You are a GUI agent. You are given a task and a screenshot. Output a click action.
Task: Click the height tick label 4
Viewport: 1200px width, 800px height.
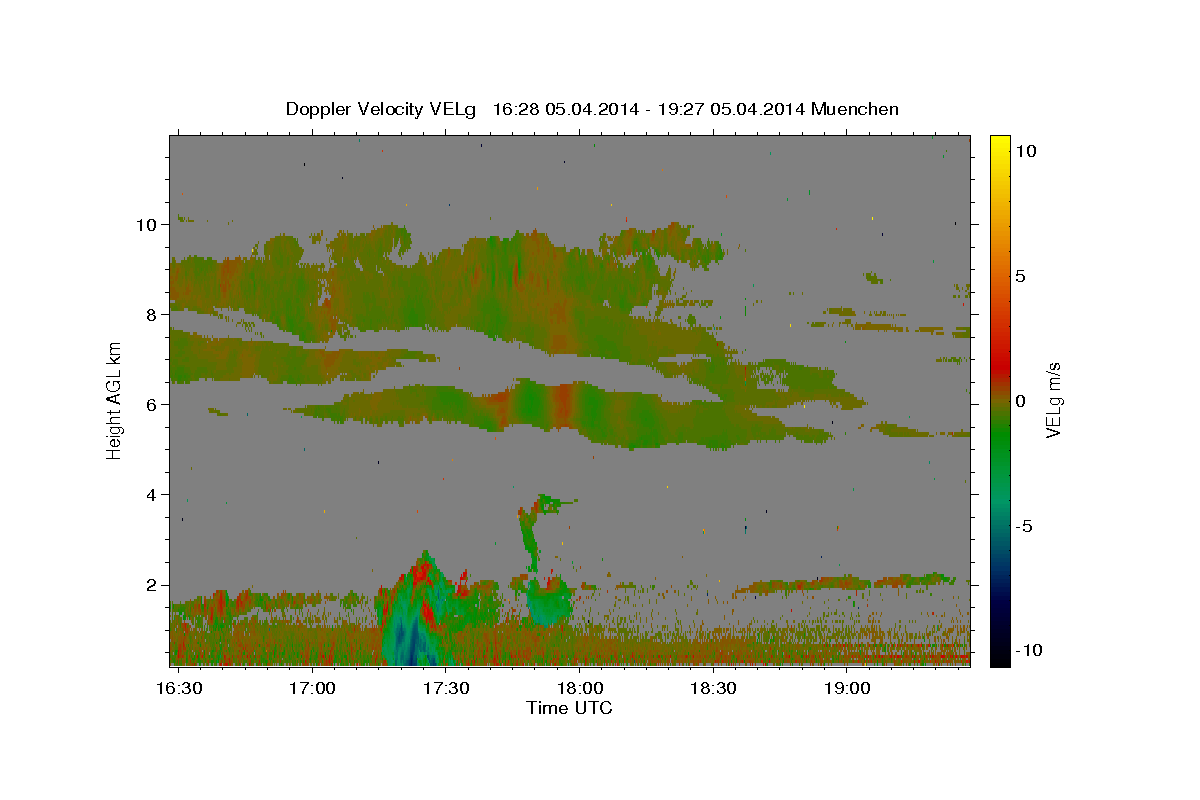pos(152,495)
